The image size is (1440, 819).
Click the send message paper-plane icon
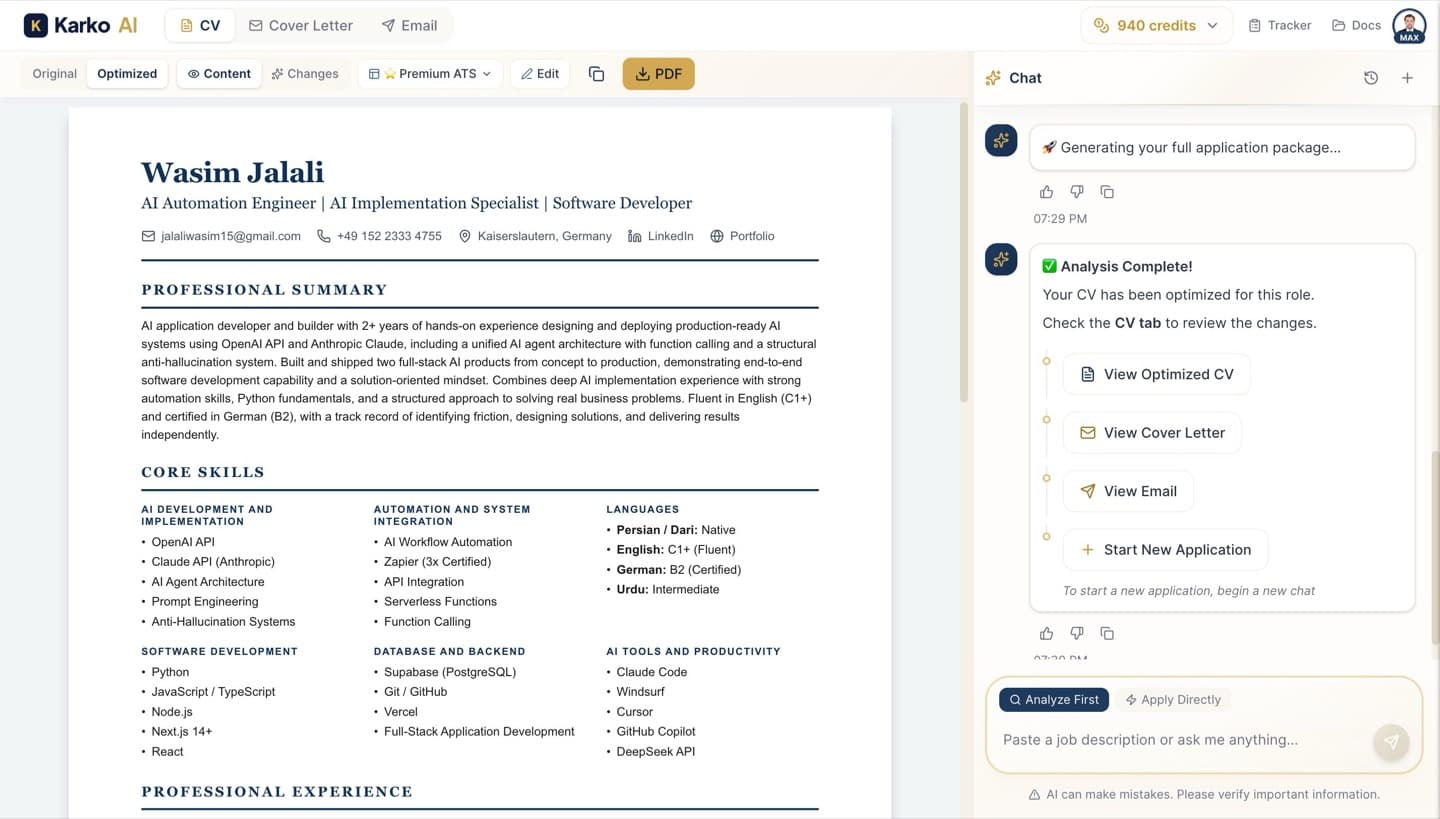1391,741
